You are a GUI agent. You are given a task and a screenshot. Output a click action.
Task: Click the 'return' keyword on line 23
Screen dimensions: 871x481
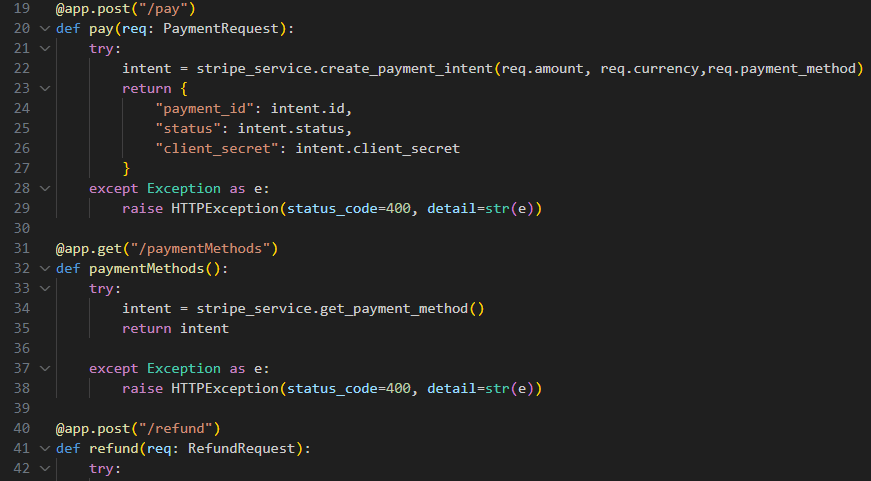click(147, 88)
